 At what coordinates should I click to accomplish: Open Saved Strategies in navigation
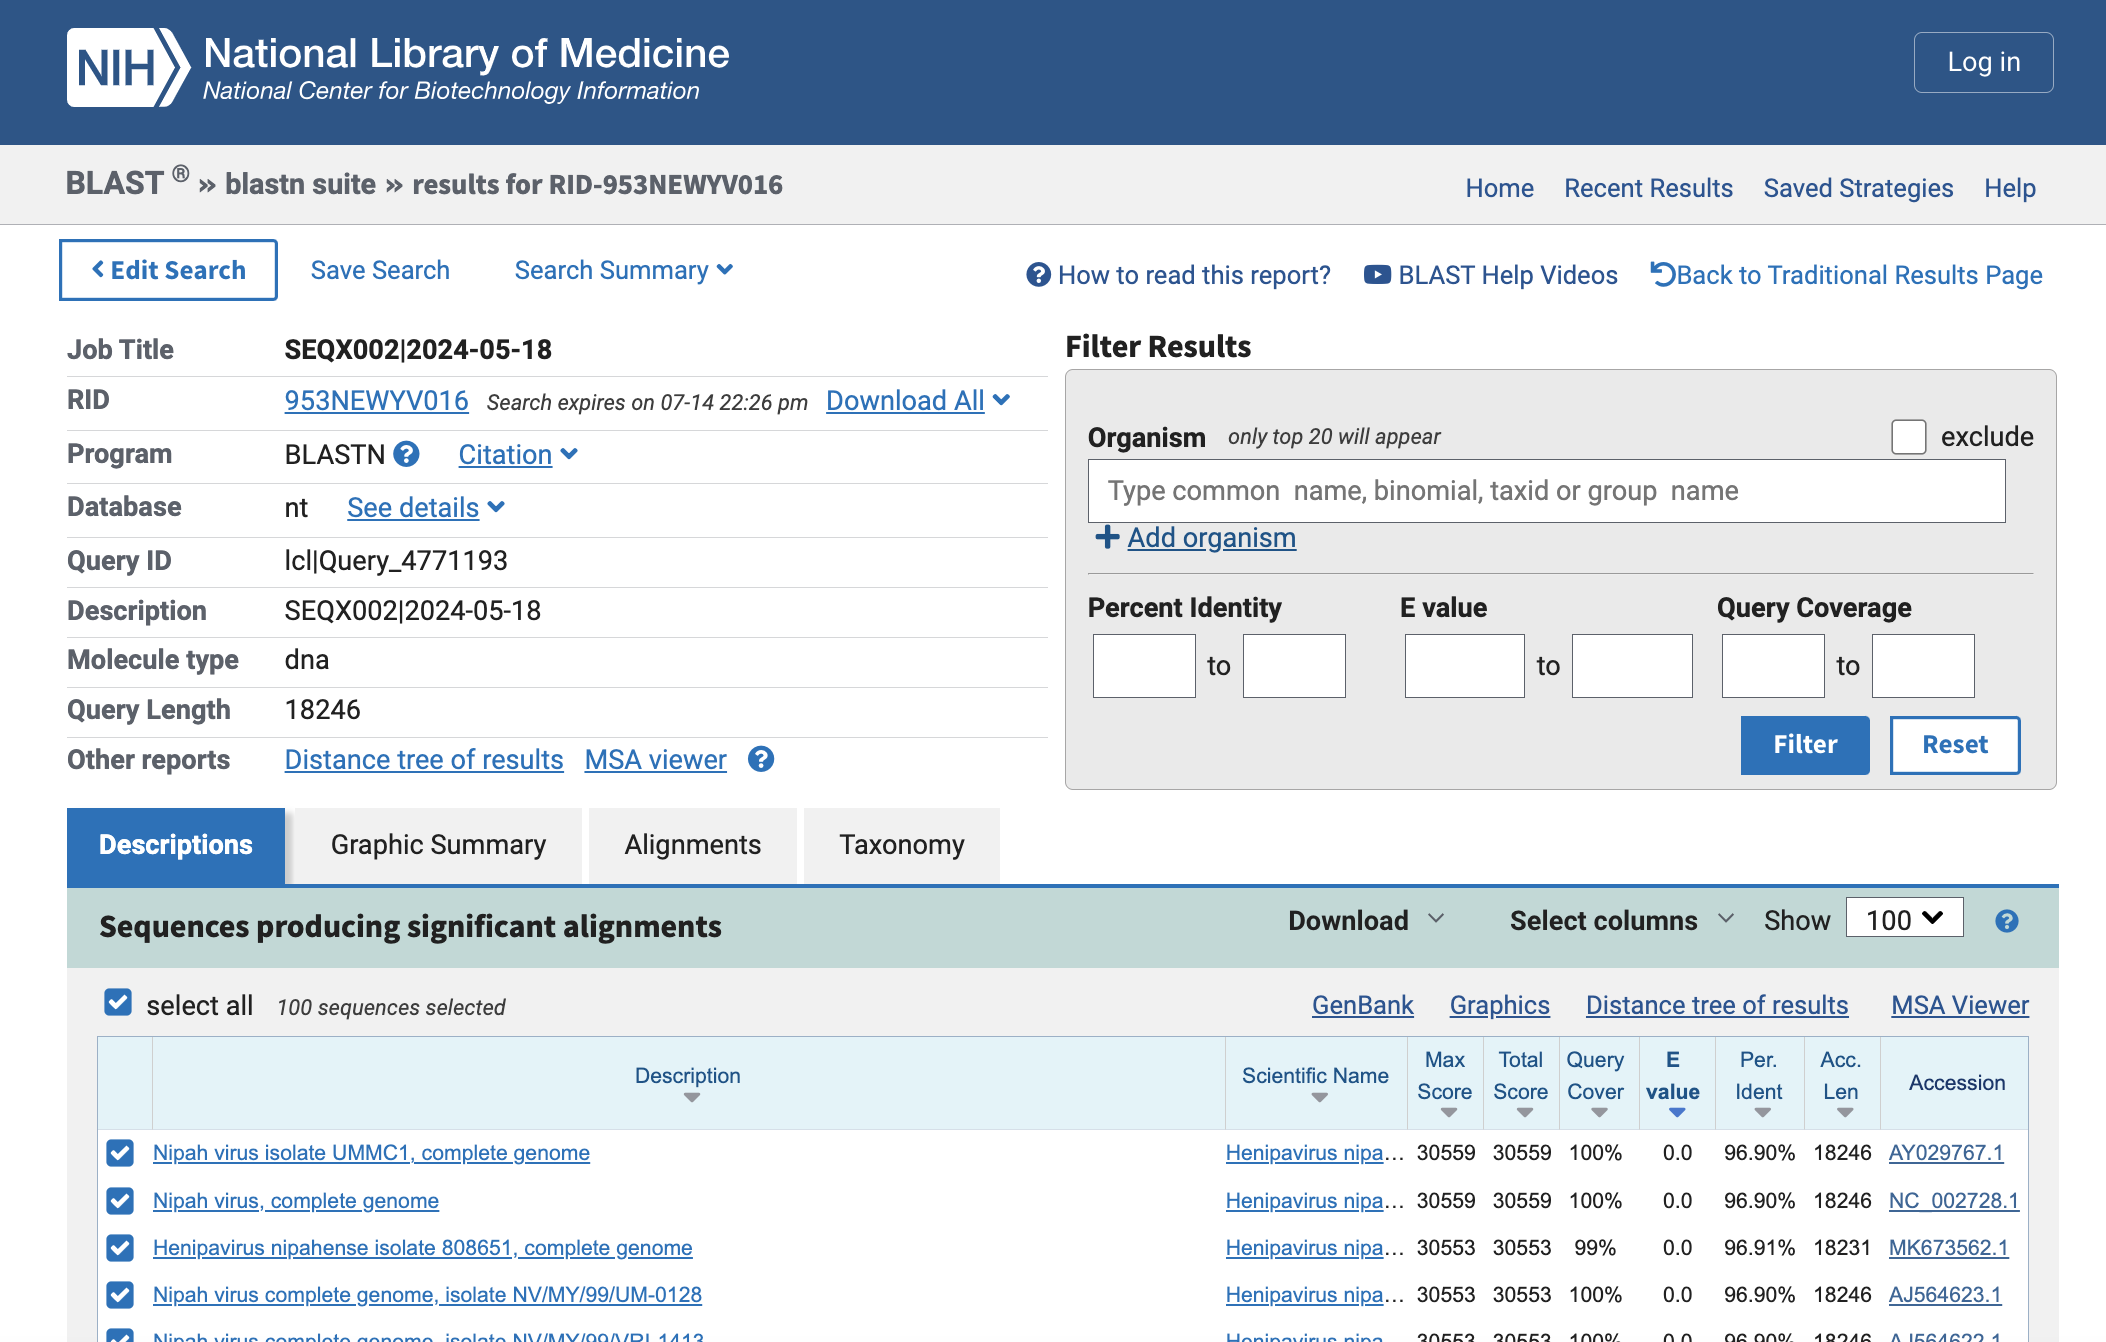coord(1858,188)
